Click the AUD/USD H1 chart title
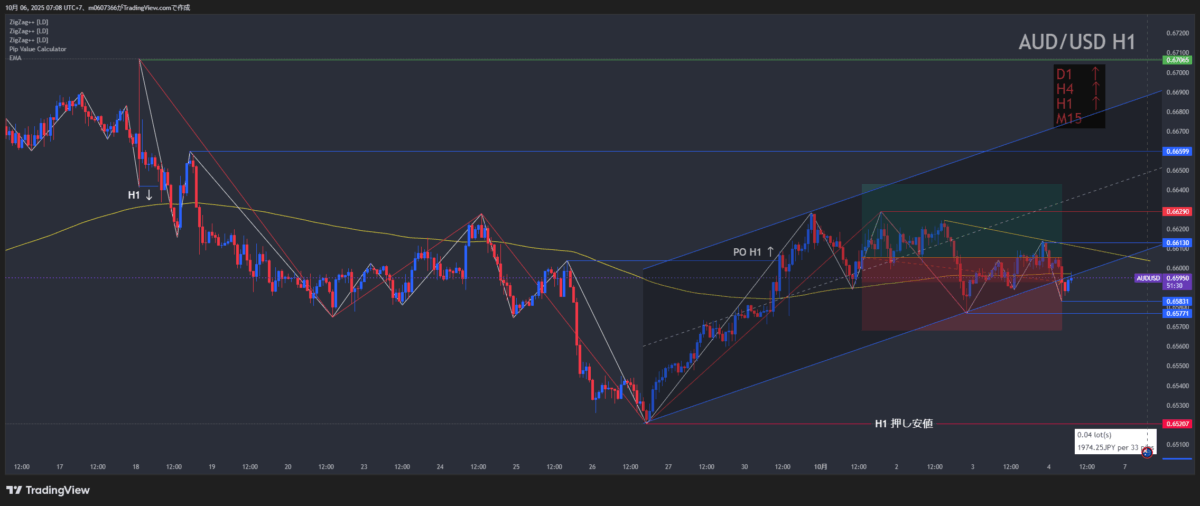1200x506 pixels. pyautogui.click(x=1076, y=42)
